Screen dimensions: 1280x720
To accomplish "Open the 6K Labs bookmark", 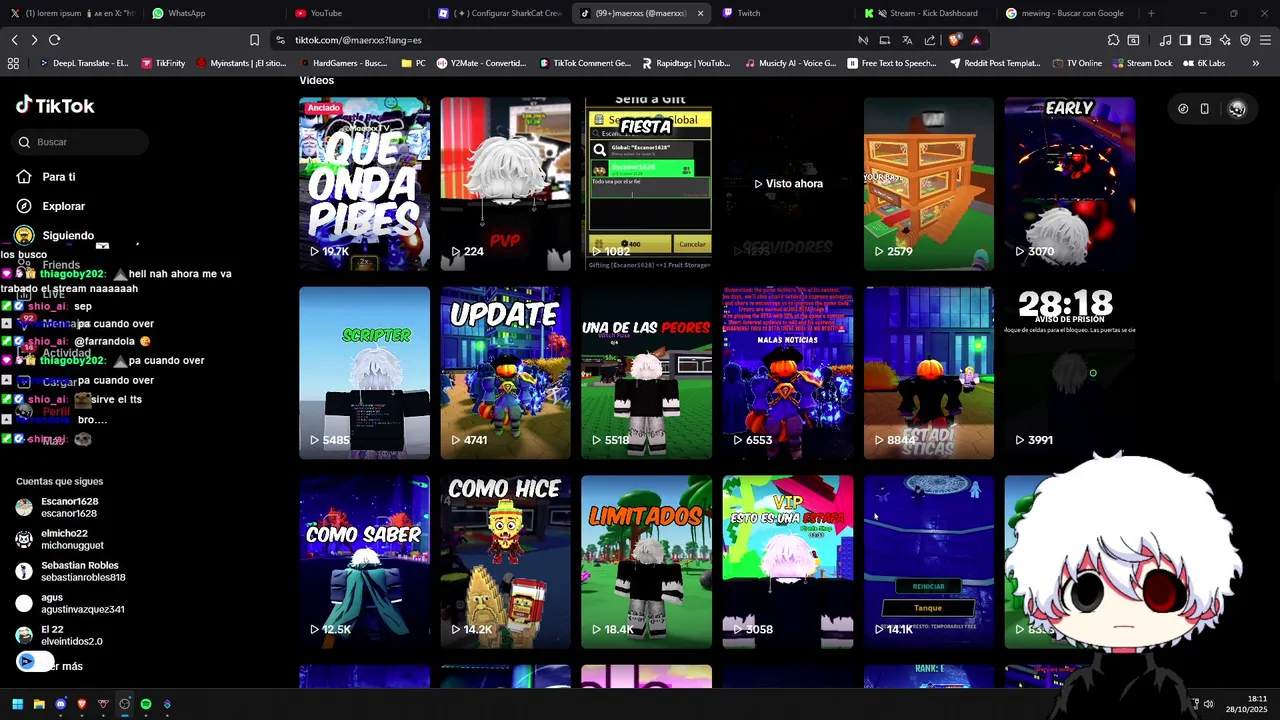I will click(1203, 63).
